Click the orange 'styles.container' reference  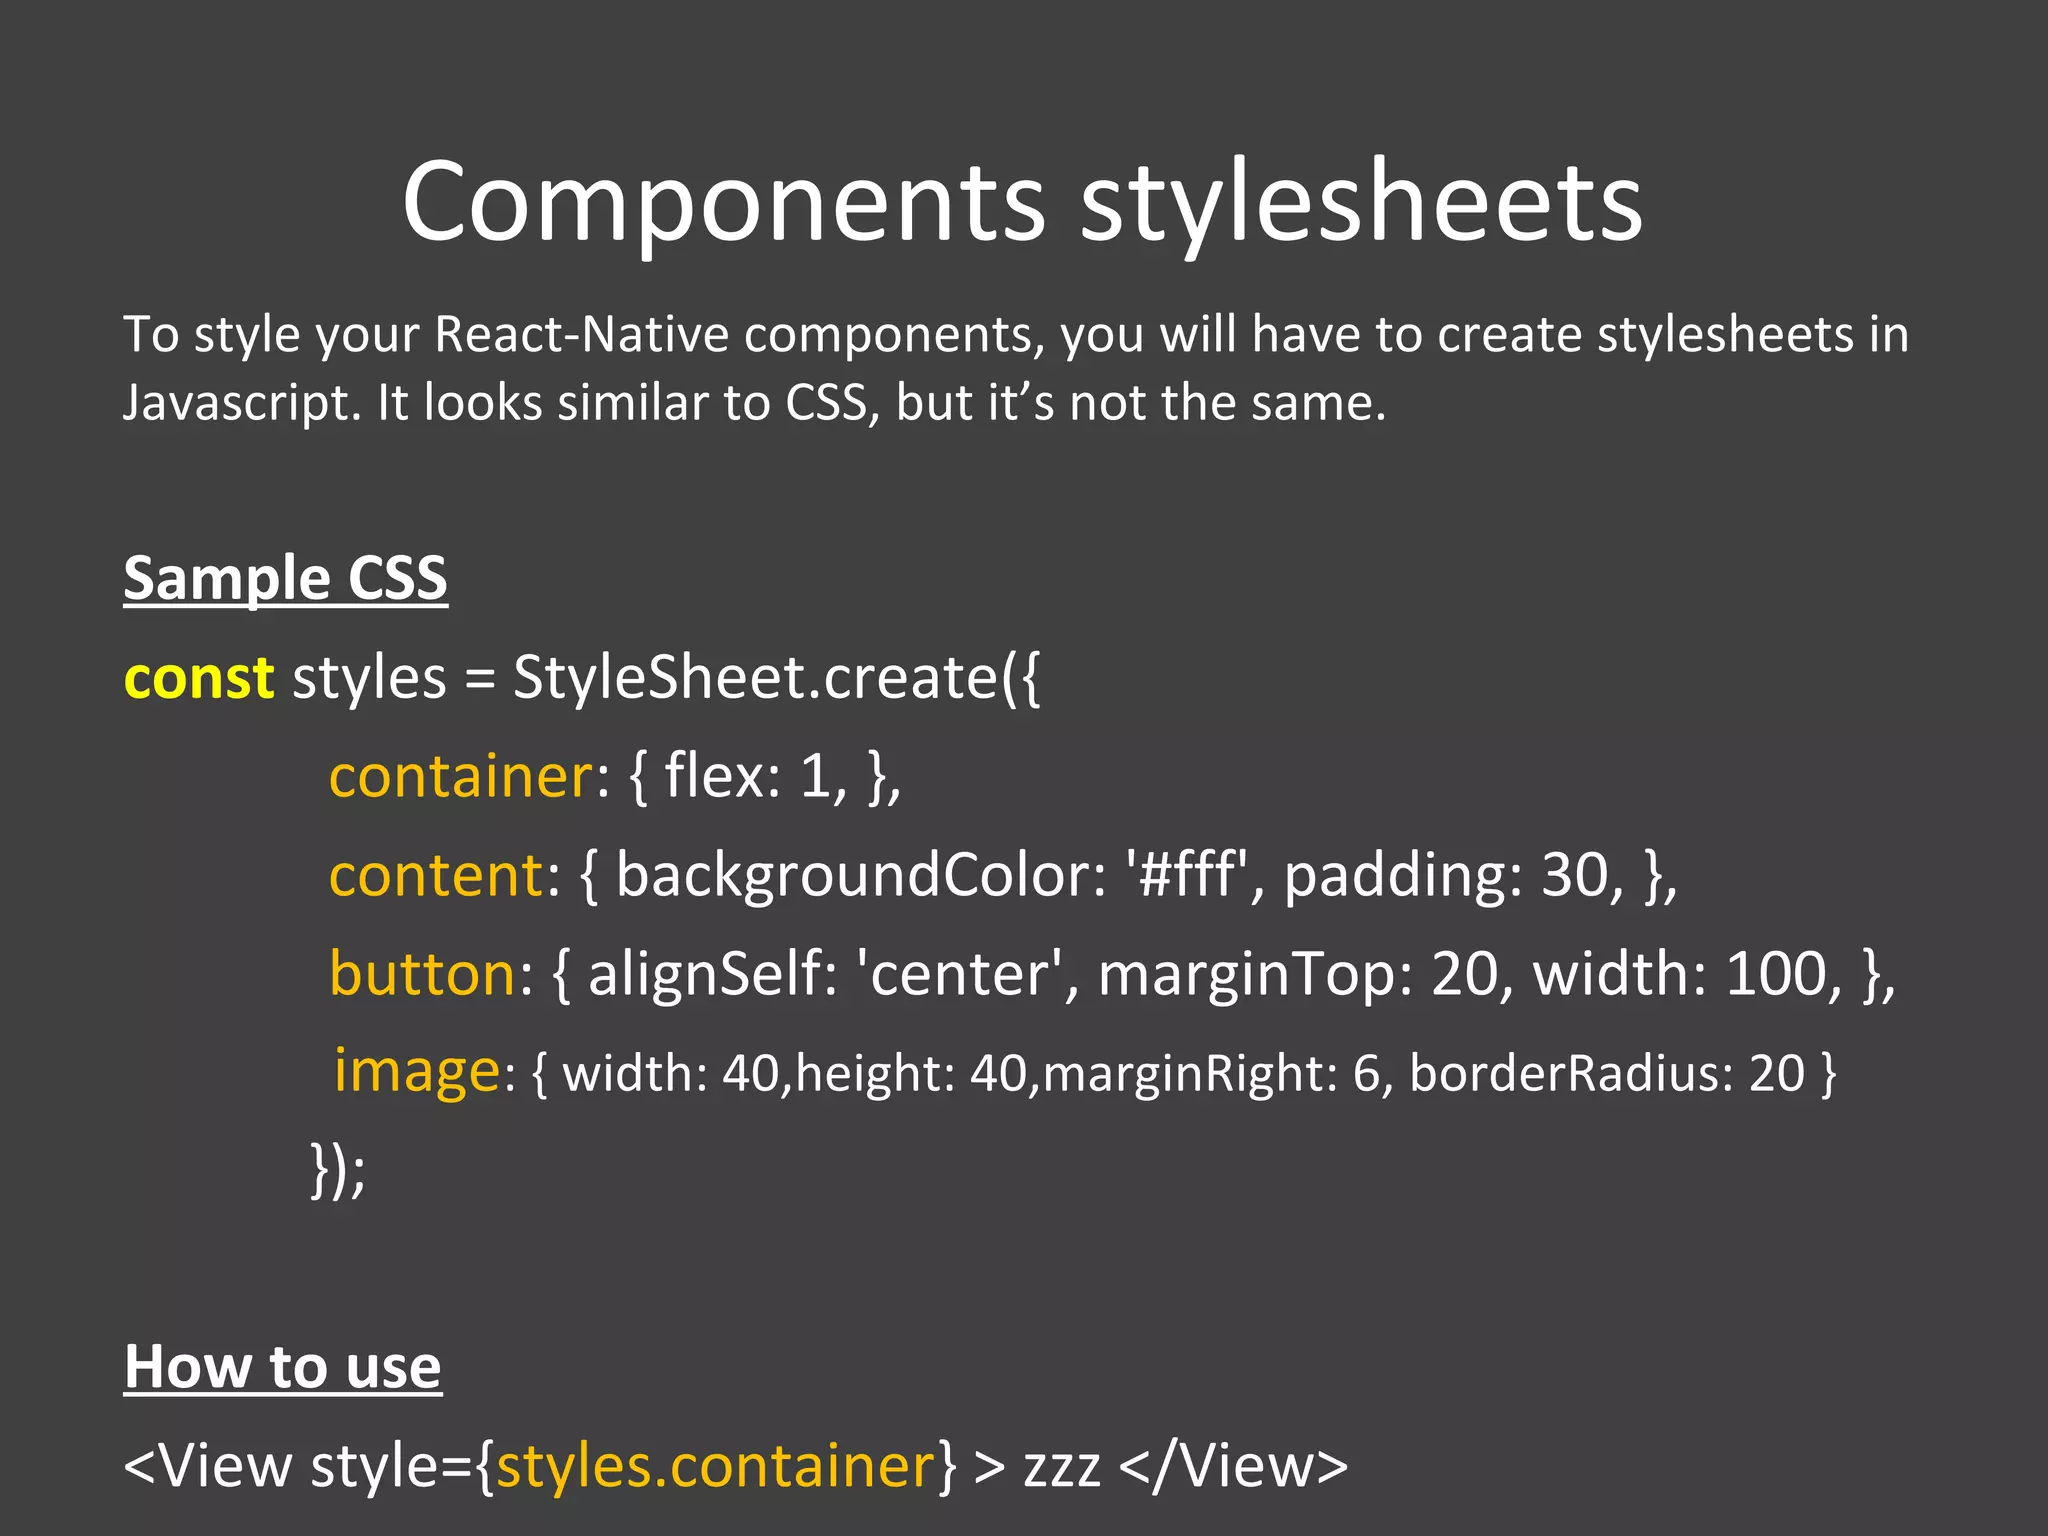(x=716, y=1467)
